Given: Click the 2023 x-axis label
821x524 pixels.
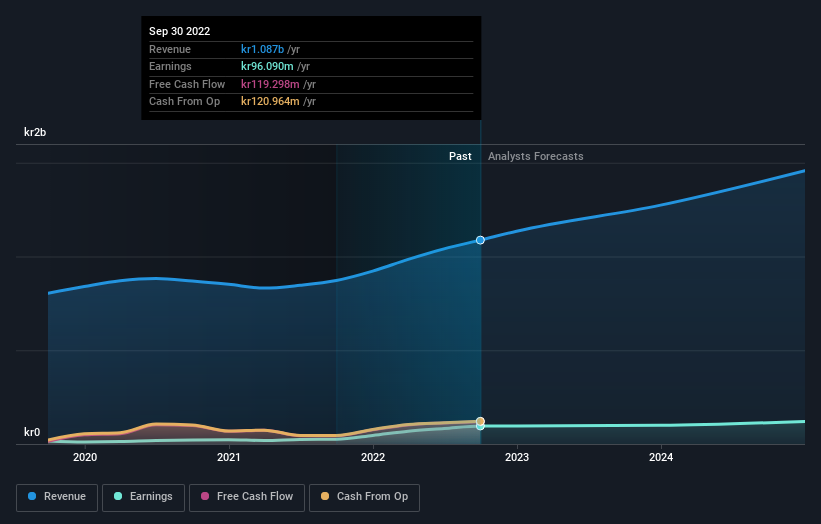Looking at the screenshot, I should coord(517,458).
